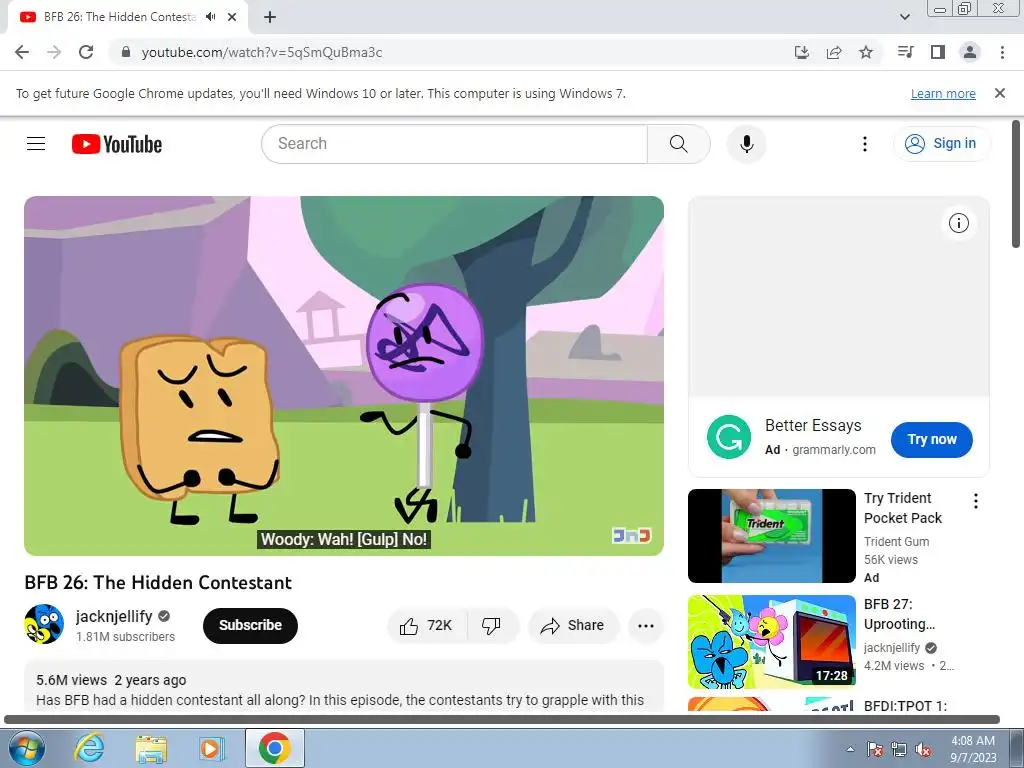
Task: Open more actions ellipsis under the video
Action: pyautogui.click(x=646, y=626)
